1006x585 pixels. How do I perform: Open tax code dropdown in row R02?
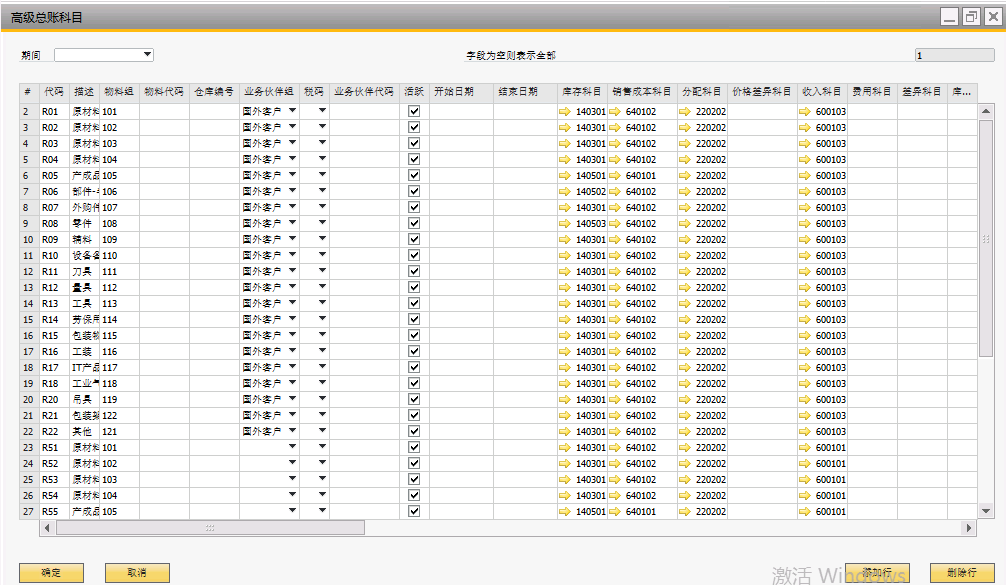tap(322, 127)
